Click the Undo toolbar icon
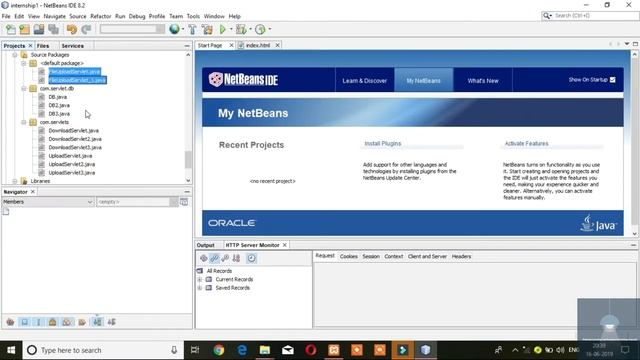The height and width of the screenshot is (360, 640). click(71, 29)
